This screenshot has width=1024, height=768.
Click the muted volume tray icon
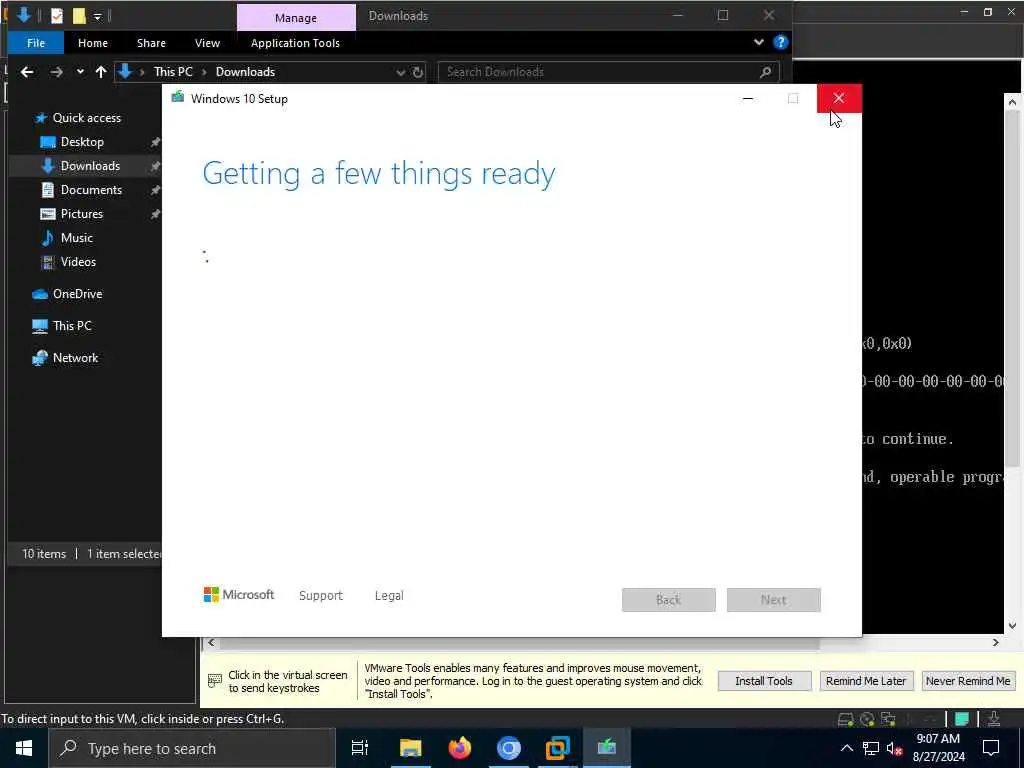[894, 748]
